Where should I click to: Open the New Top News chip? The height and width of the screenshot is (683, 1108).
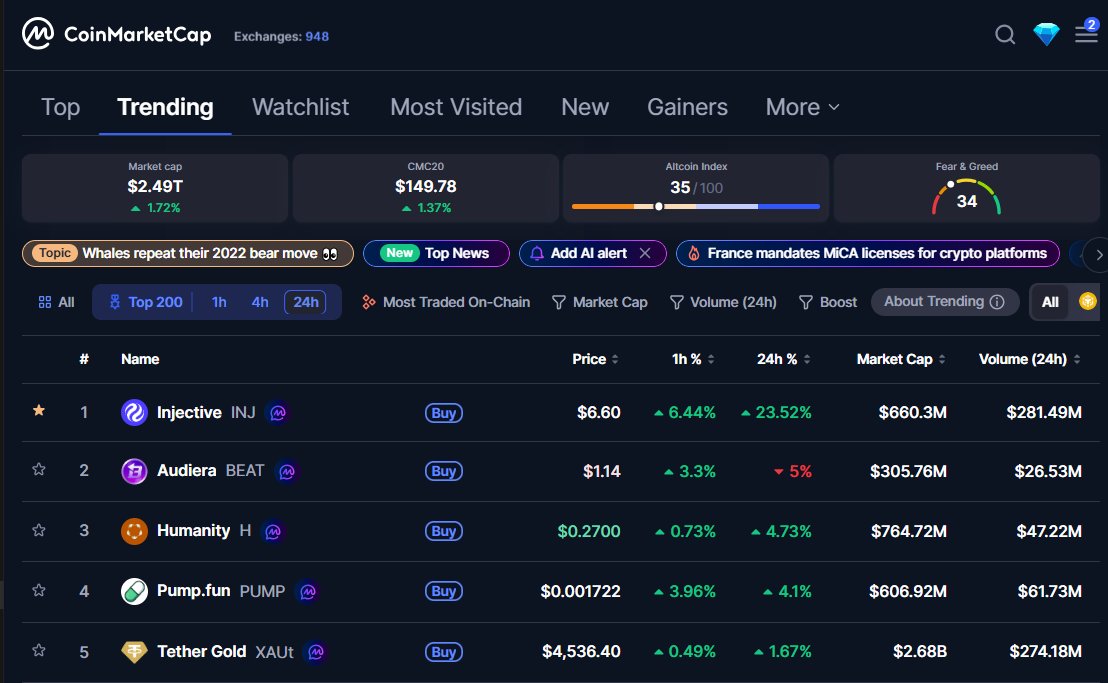[x=436, y=254]
